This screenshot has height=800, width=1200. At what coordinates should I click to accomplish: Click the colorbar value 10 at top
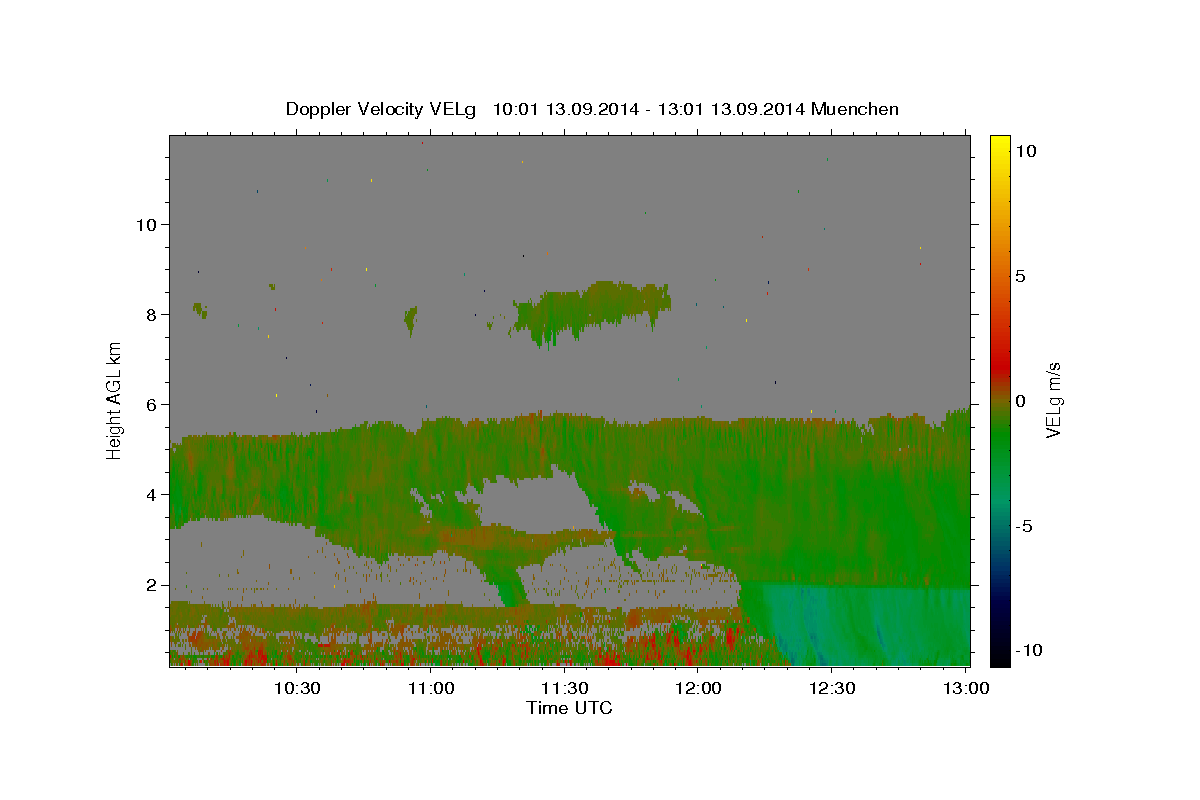tap(1026, 150)
